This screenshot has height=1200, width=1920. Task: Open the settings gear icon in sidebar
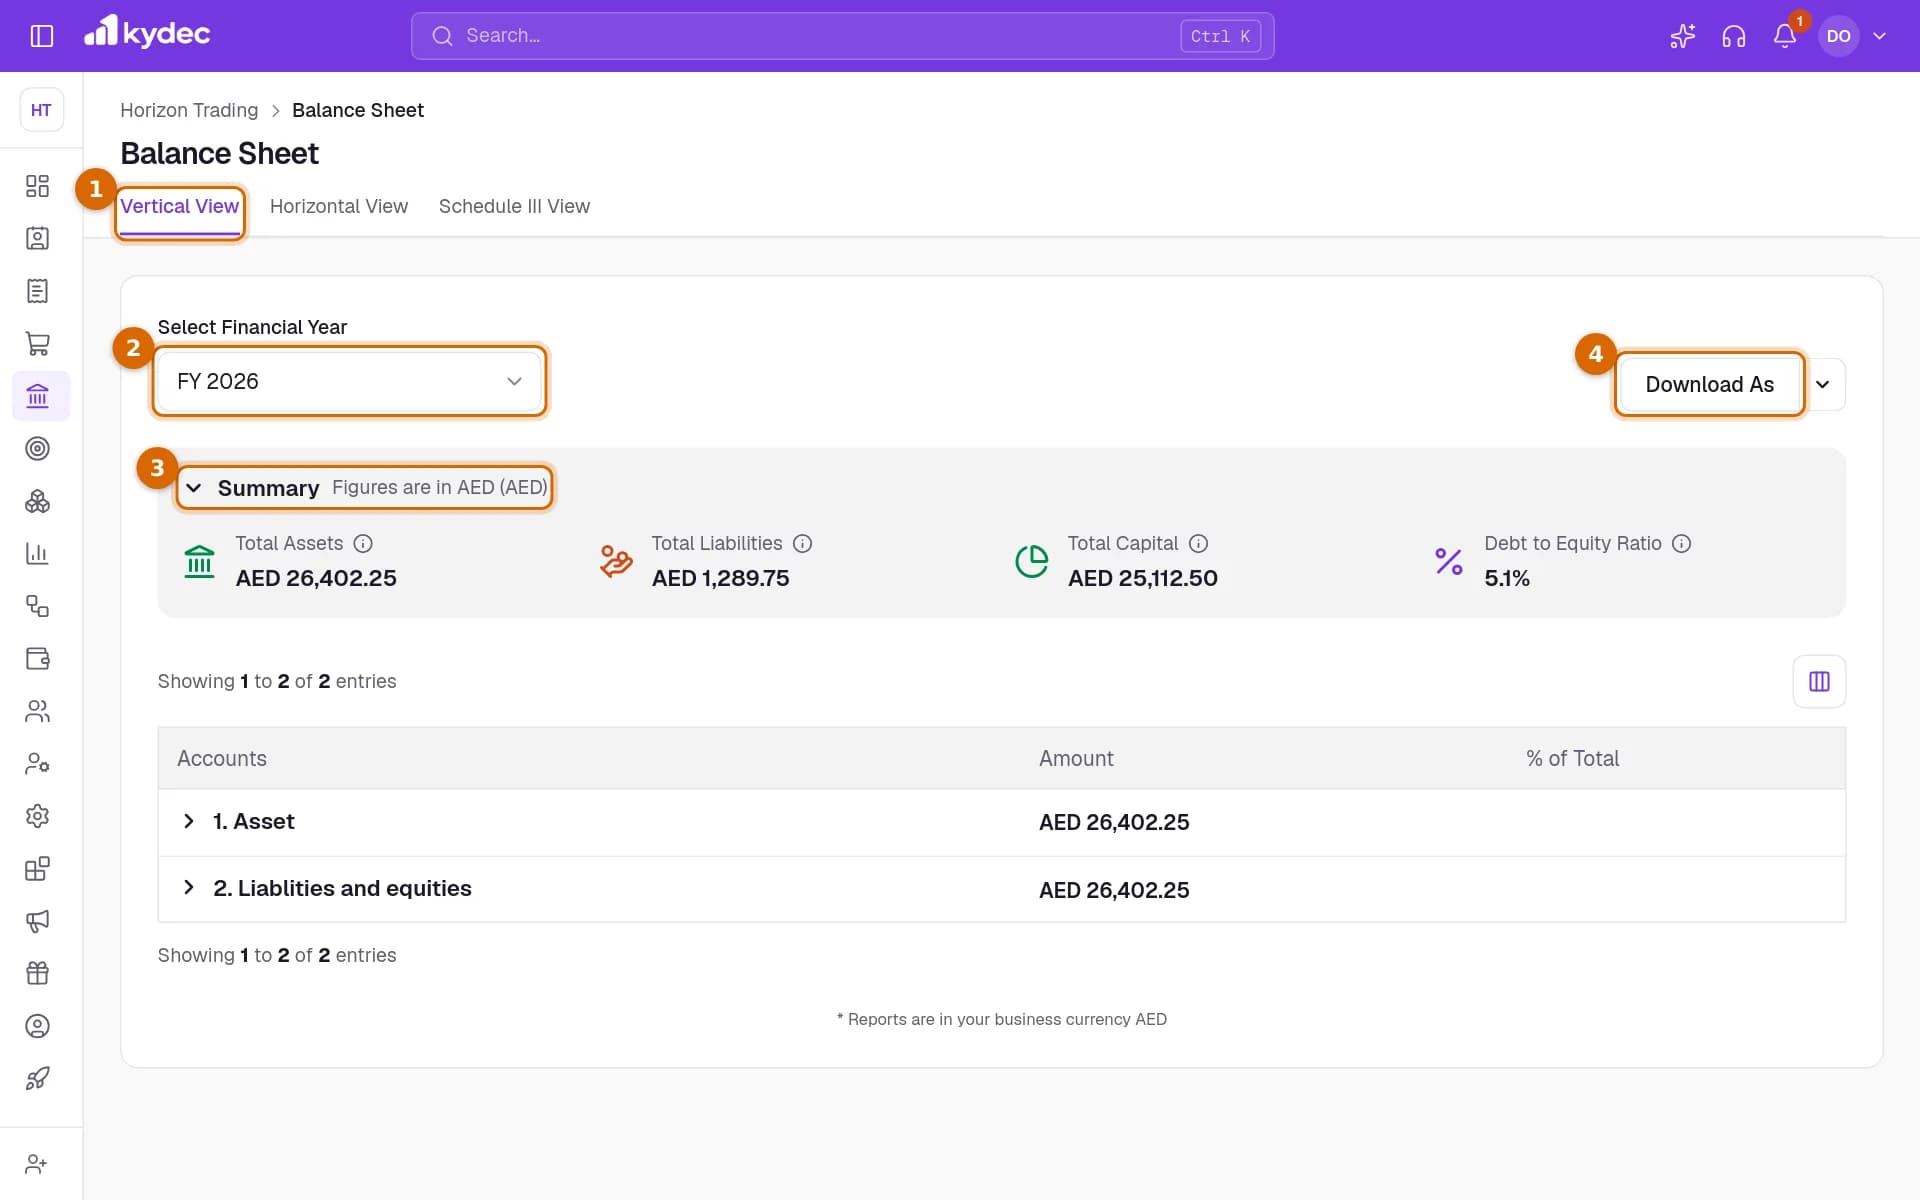point(37,816)
